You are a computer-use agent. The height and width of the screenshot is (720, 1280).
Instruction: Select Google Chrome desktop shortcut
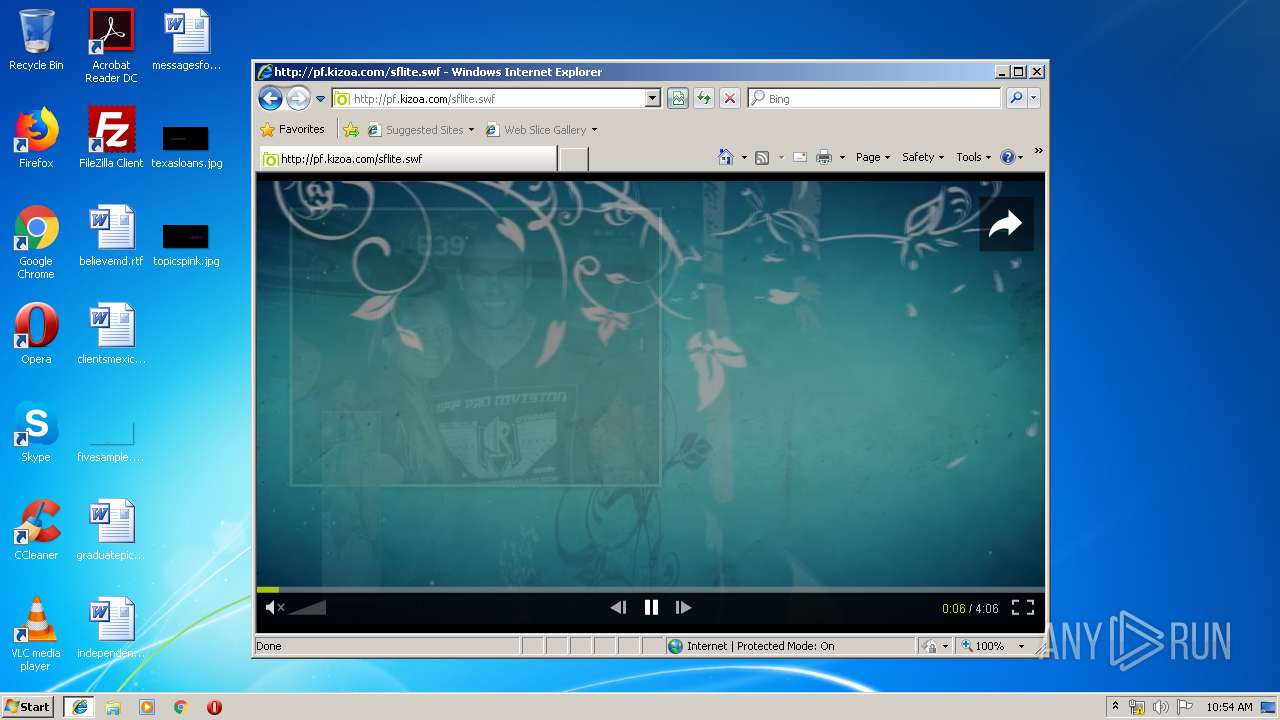point(36,242)
